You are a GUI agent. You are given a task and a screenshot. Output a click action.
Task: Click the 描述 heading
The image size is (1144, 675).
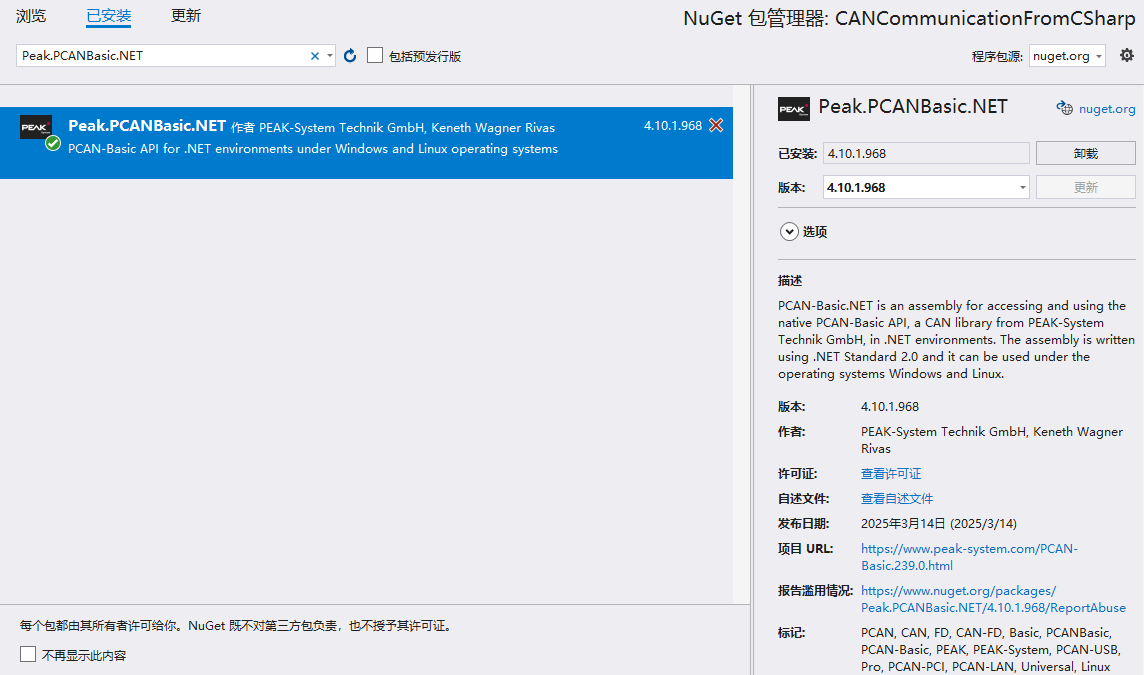(x=789, y=281)
